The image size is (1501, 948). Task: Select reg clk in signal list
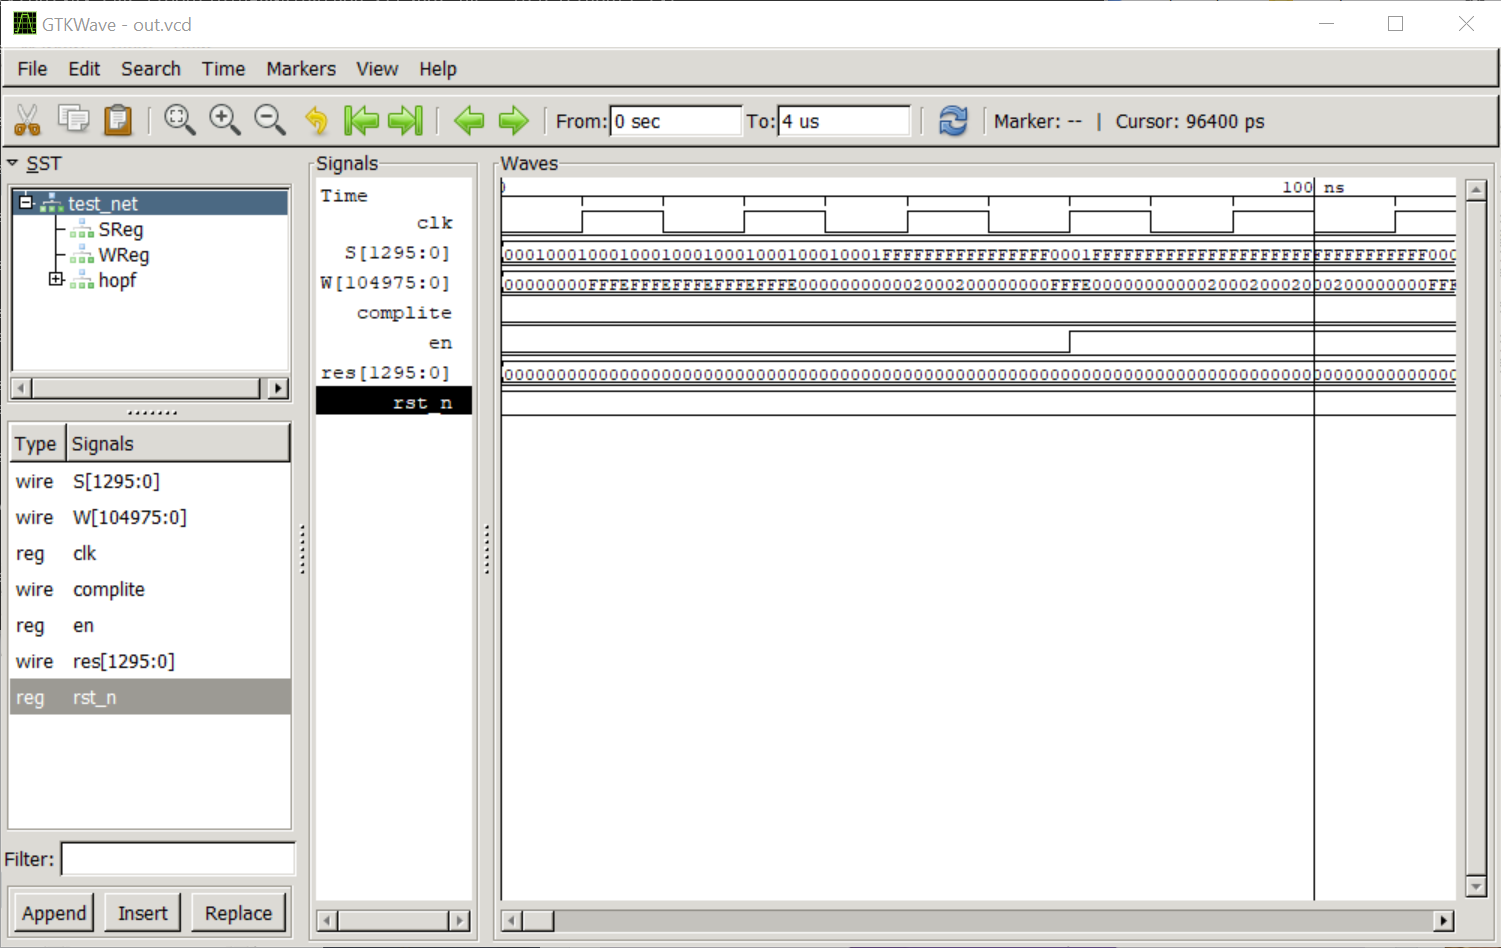(x=150, y=553)
